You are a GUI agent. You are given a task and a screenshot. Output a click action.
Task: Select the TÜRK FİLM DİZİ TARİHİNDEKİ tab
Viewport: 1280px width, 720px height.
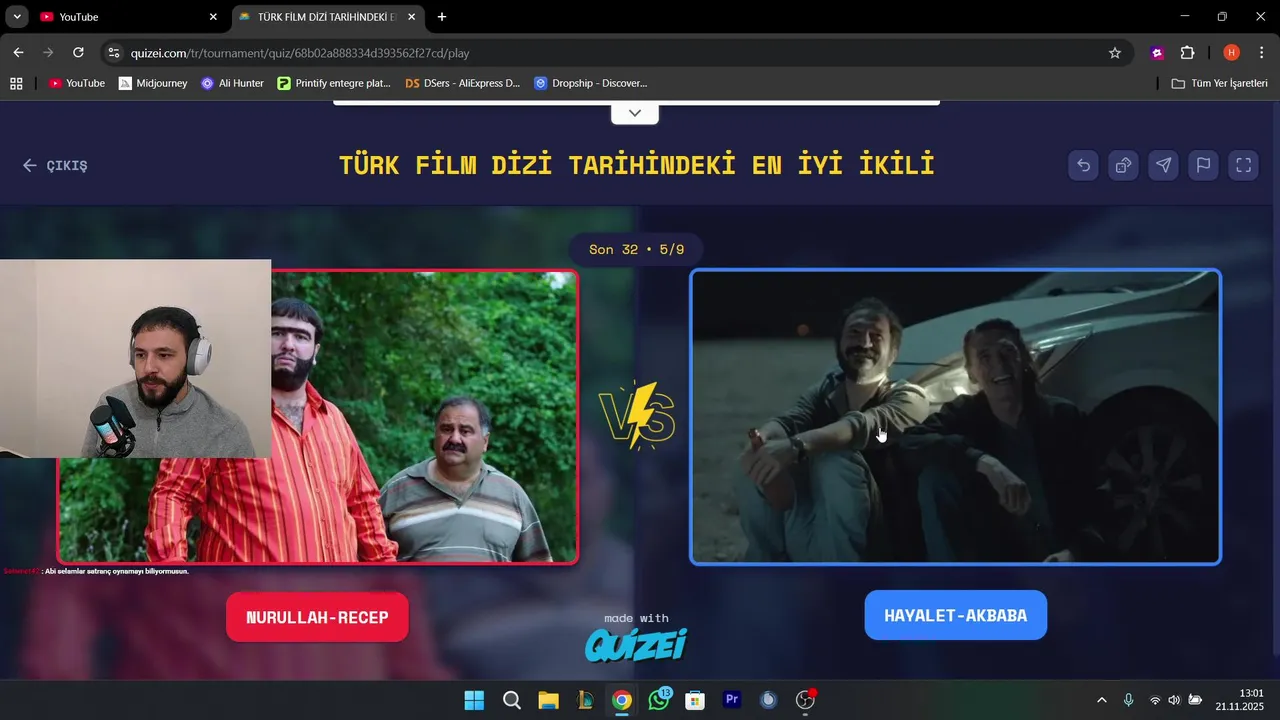(325, 17)
